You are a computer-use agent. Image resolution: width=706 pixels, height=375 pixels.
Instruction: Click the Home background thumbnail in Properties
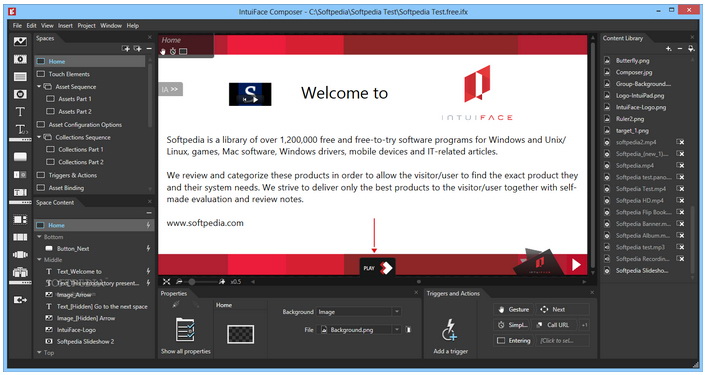point(240,334)
